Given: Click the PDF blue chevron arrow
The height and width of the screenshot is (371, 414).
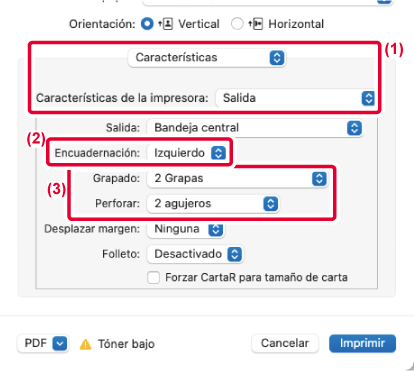Looking at the screenshot, I should [x=60, y=343].
